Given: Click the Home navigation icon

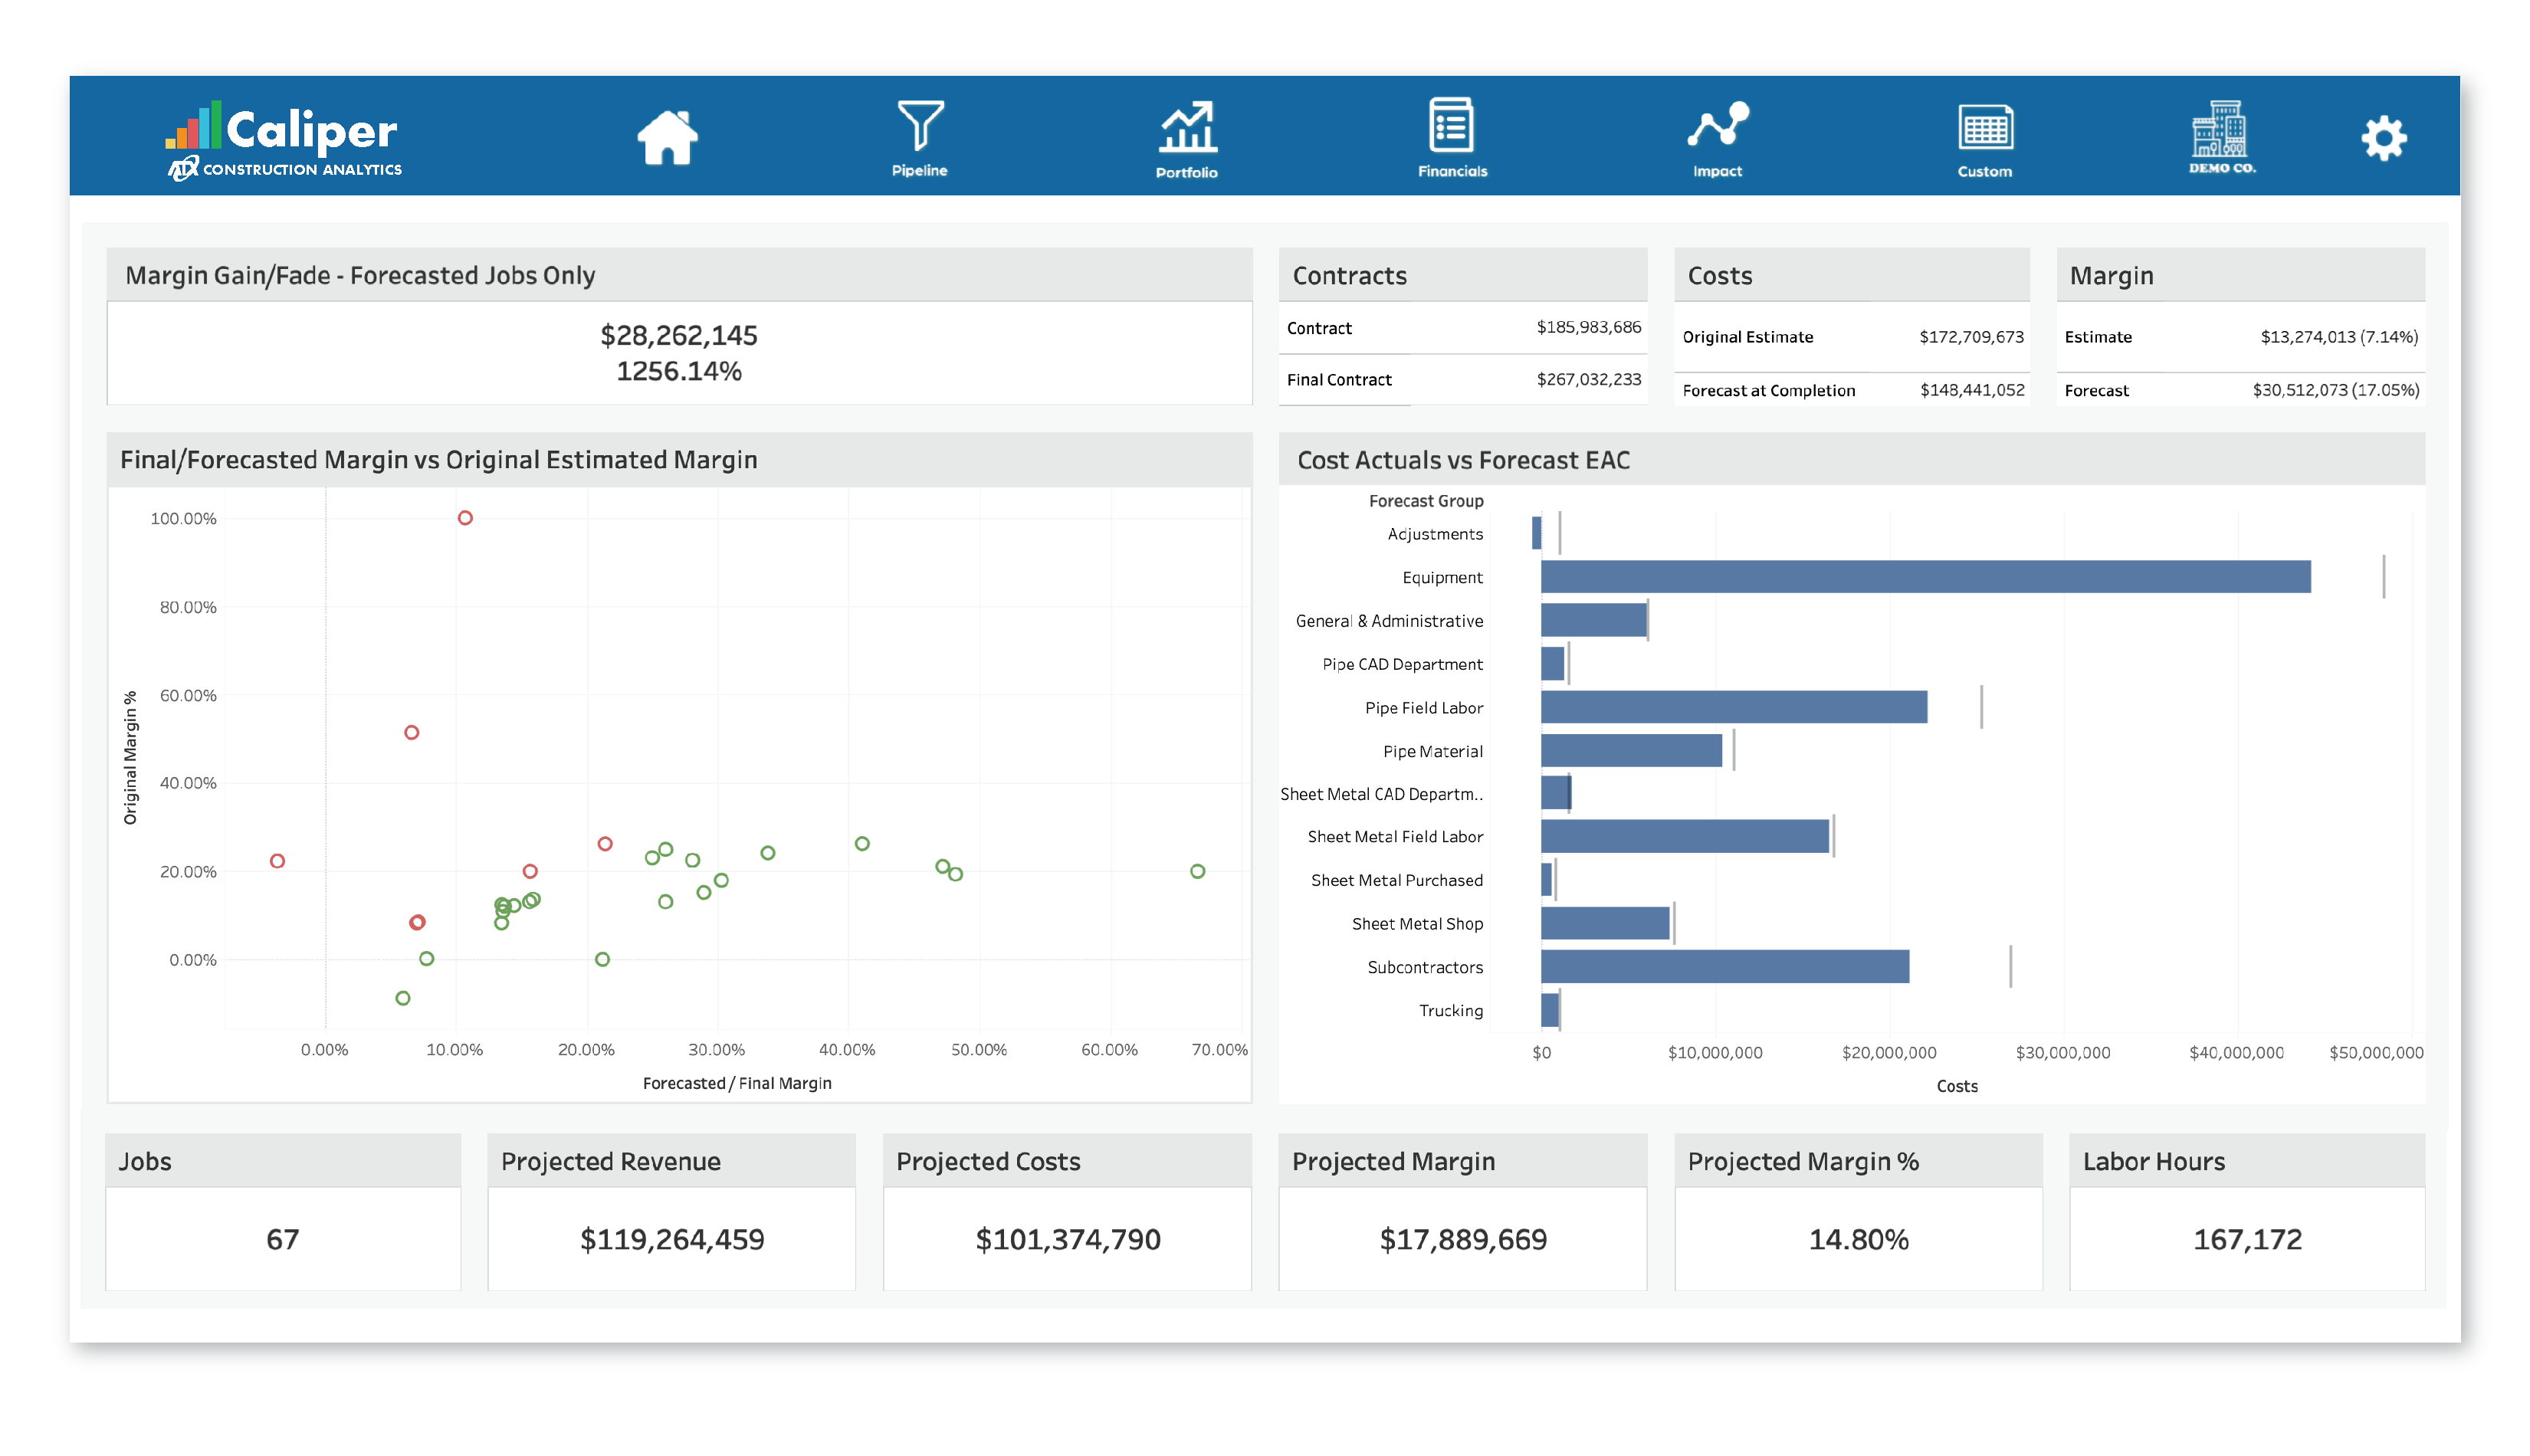Looking at the screenshot, I should point(668,136).
